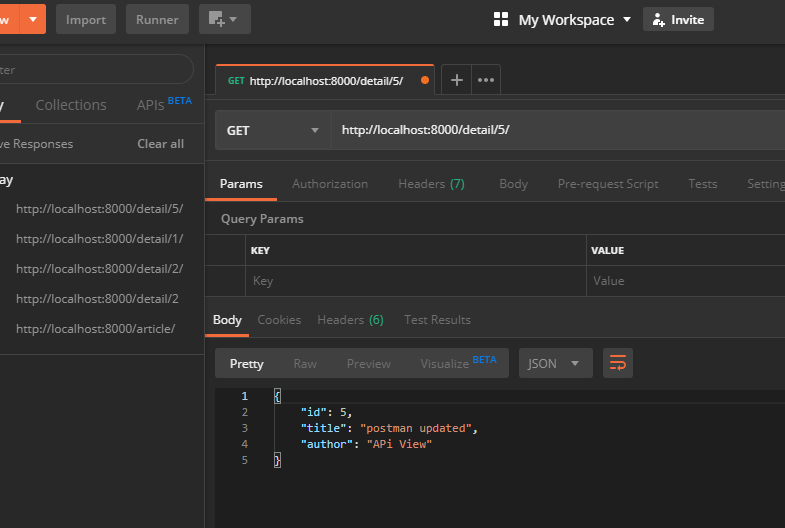Focus the sidebar filter field
The width and height of the screenshot is (785, 528).
pyautogui.click(x=95, y=69)
